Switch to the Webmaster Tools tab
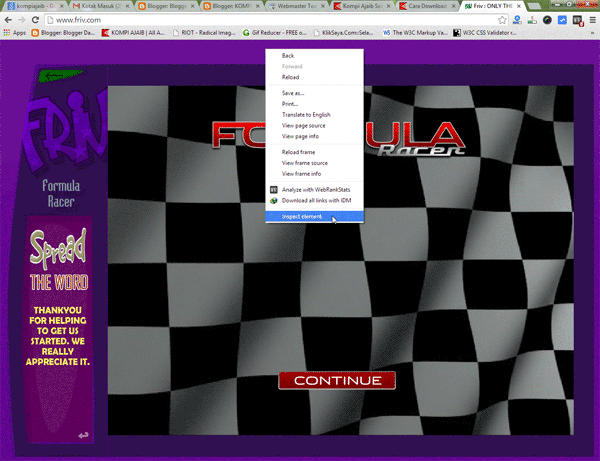 tap(297, 6)
